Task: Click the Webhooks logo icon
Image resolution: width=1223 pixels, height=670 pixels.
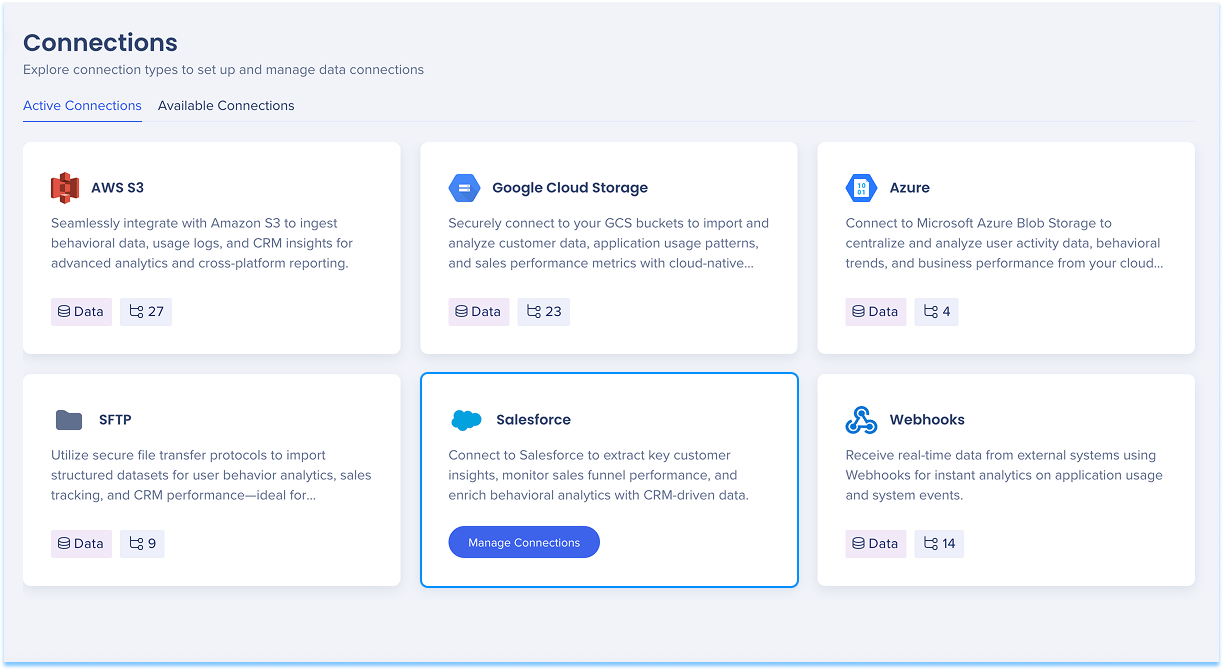Action: click(x=861, y=420)
